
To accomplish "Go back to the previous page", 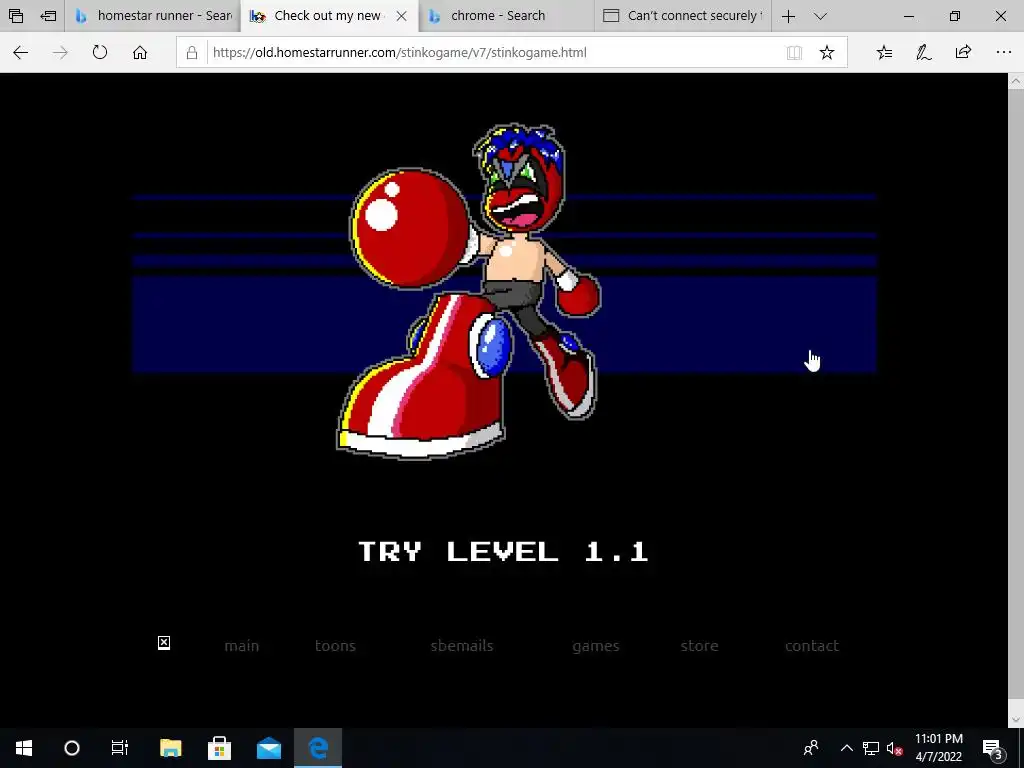I will [20, 52].
